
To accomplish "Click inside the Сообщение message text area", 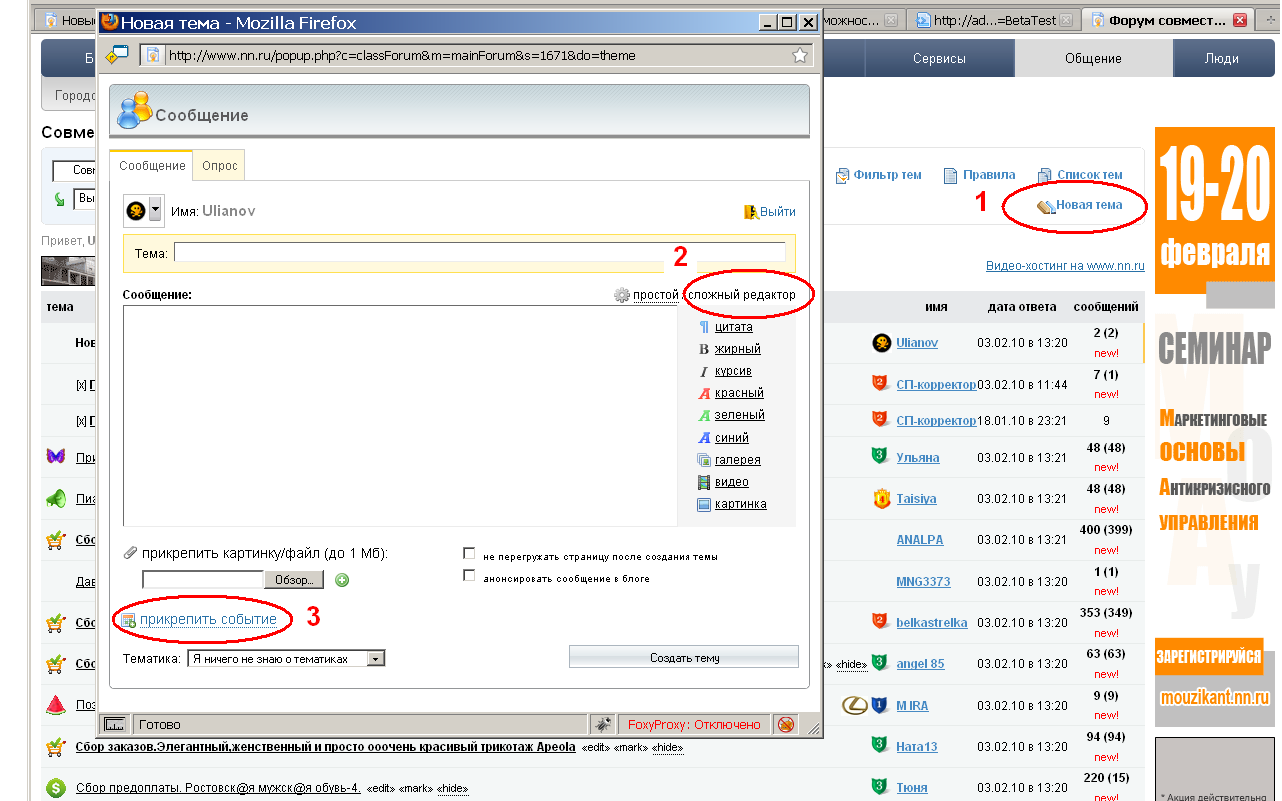I will 400,415.
